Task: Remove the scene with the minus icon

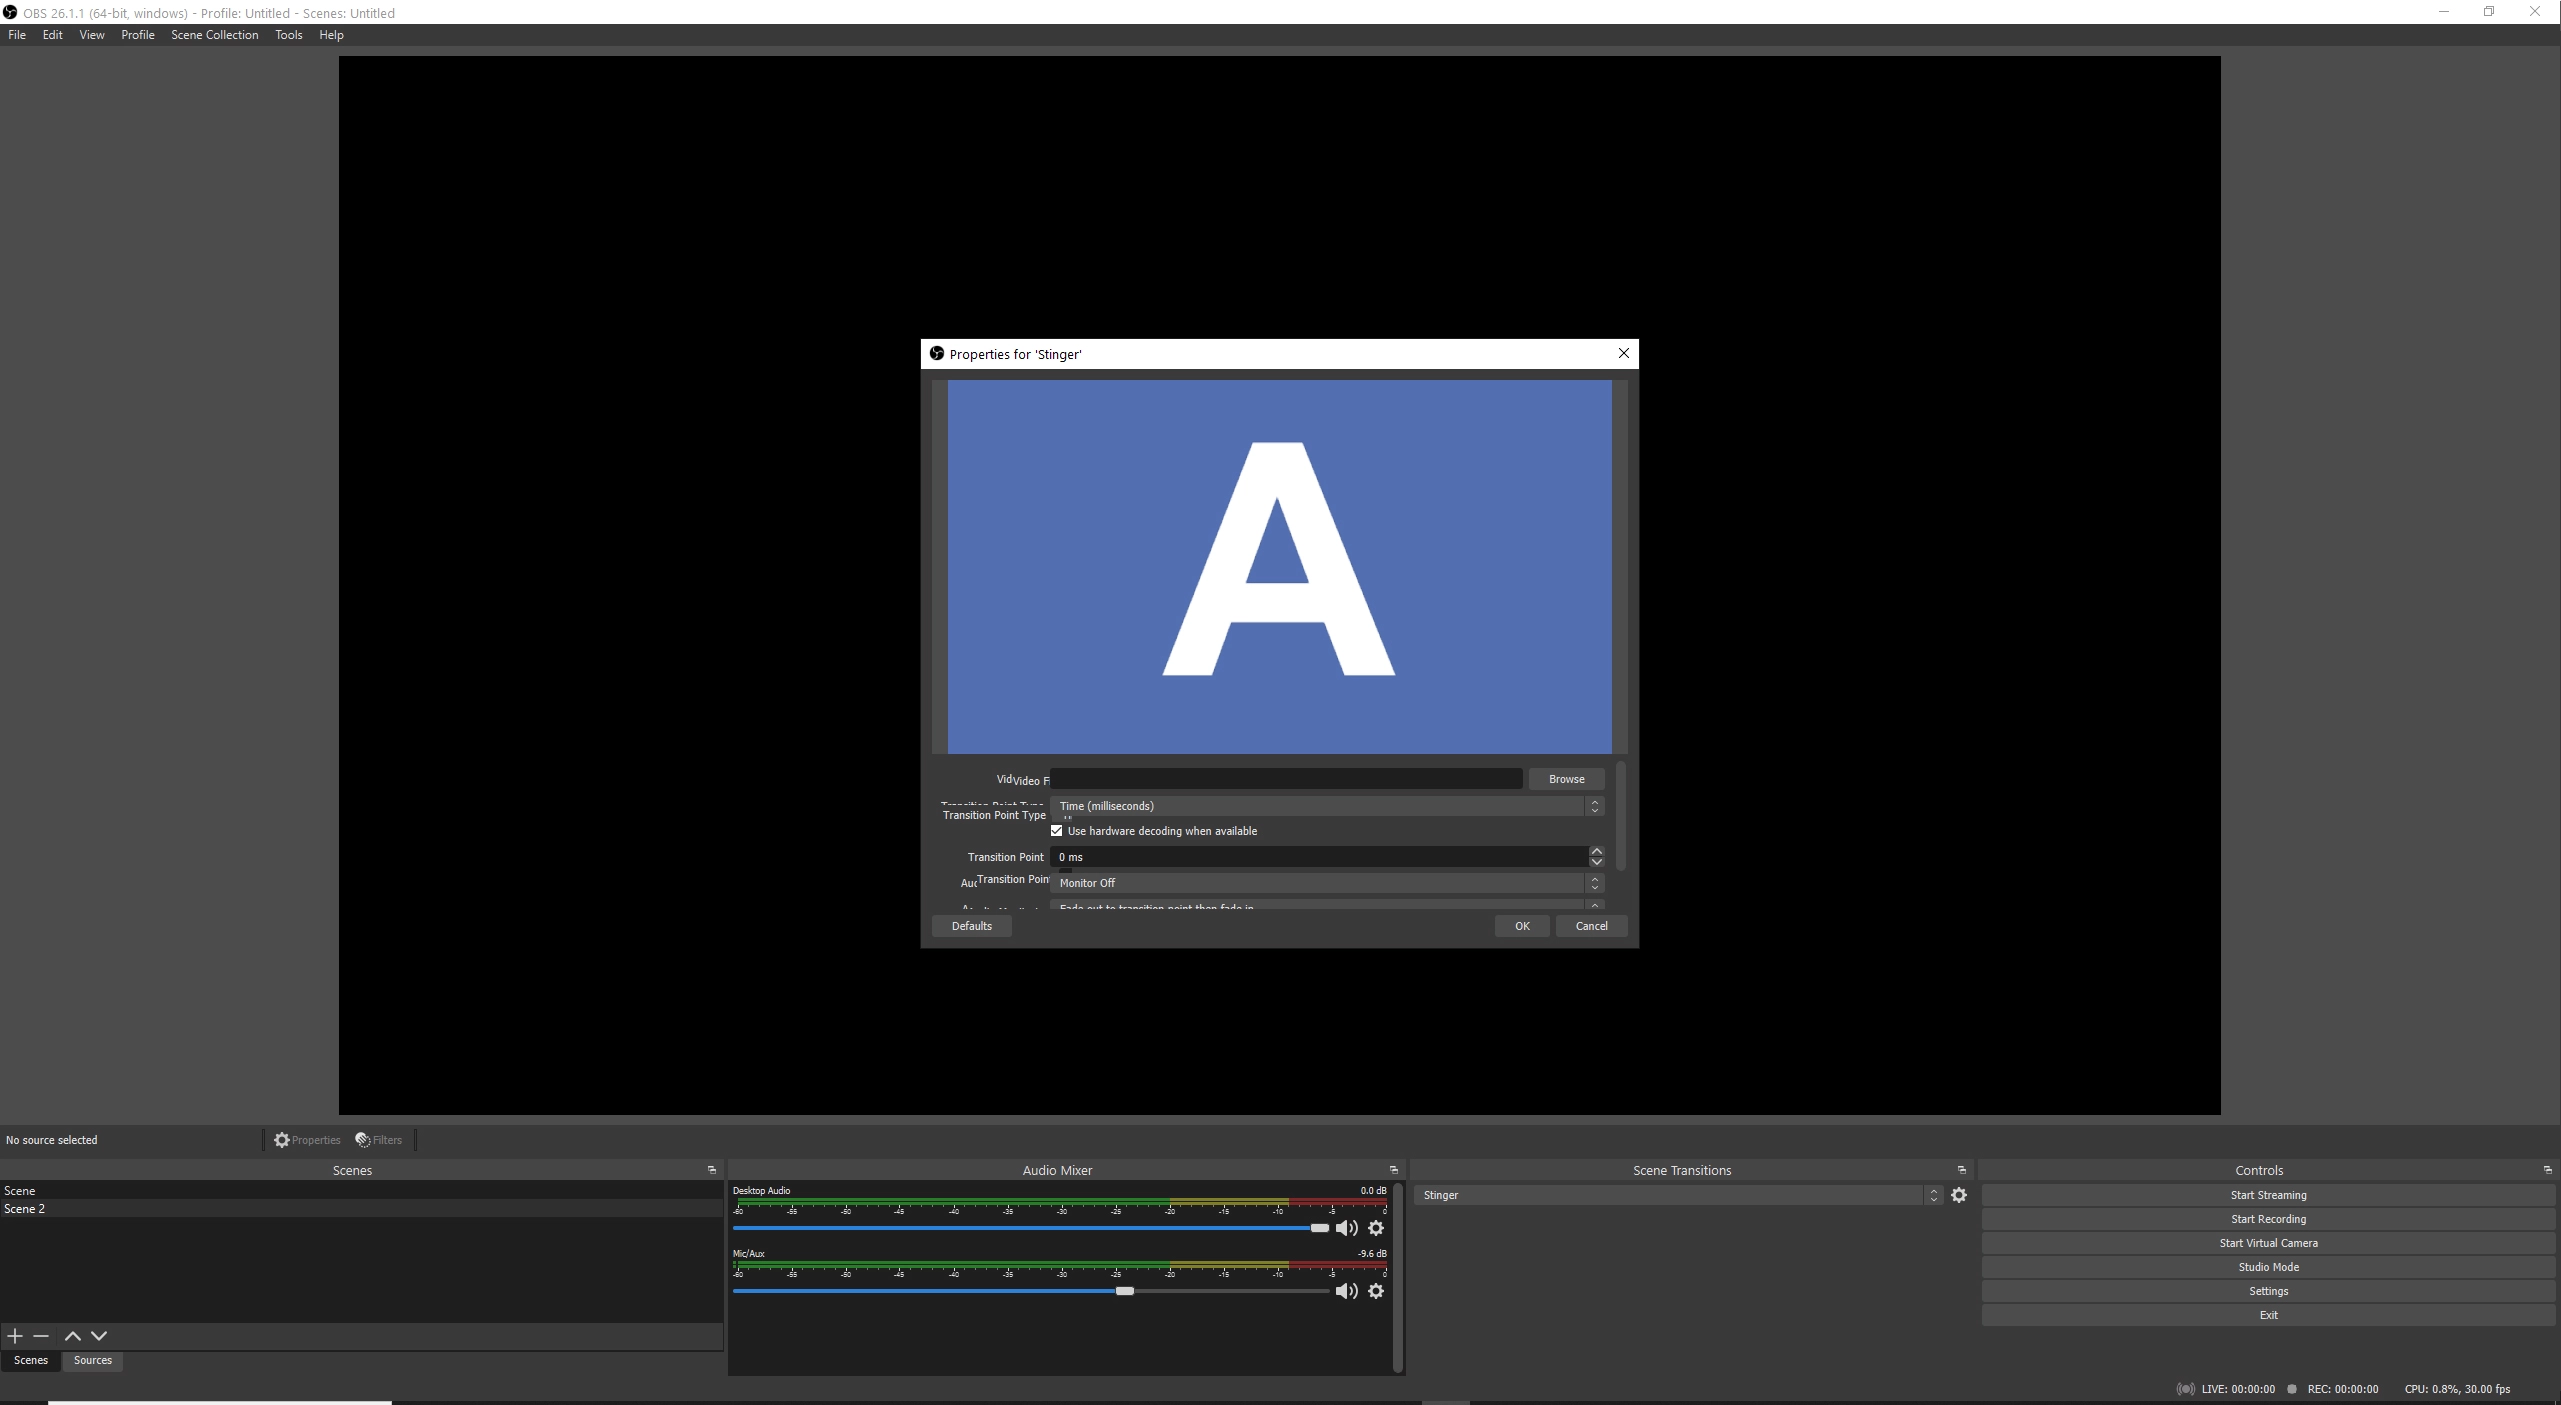Action: (x=41, y=1336)
